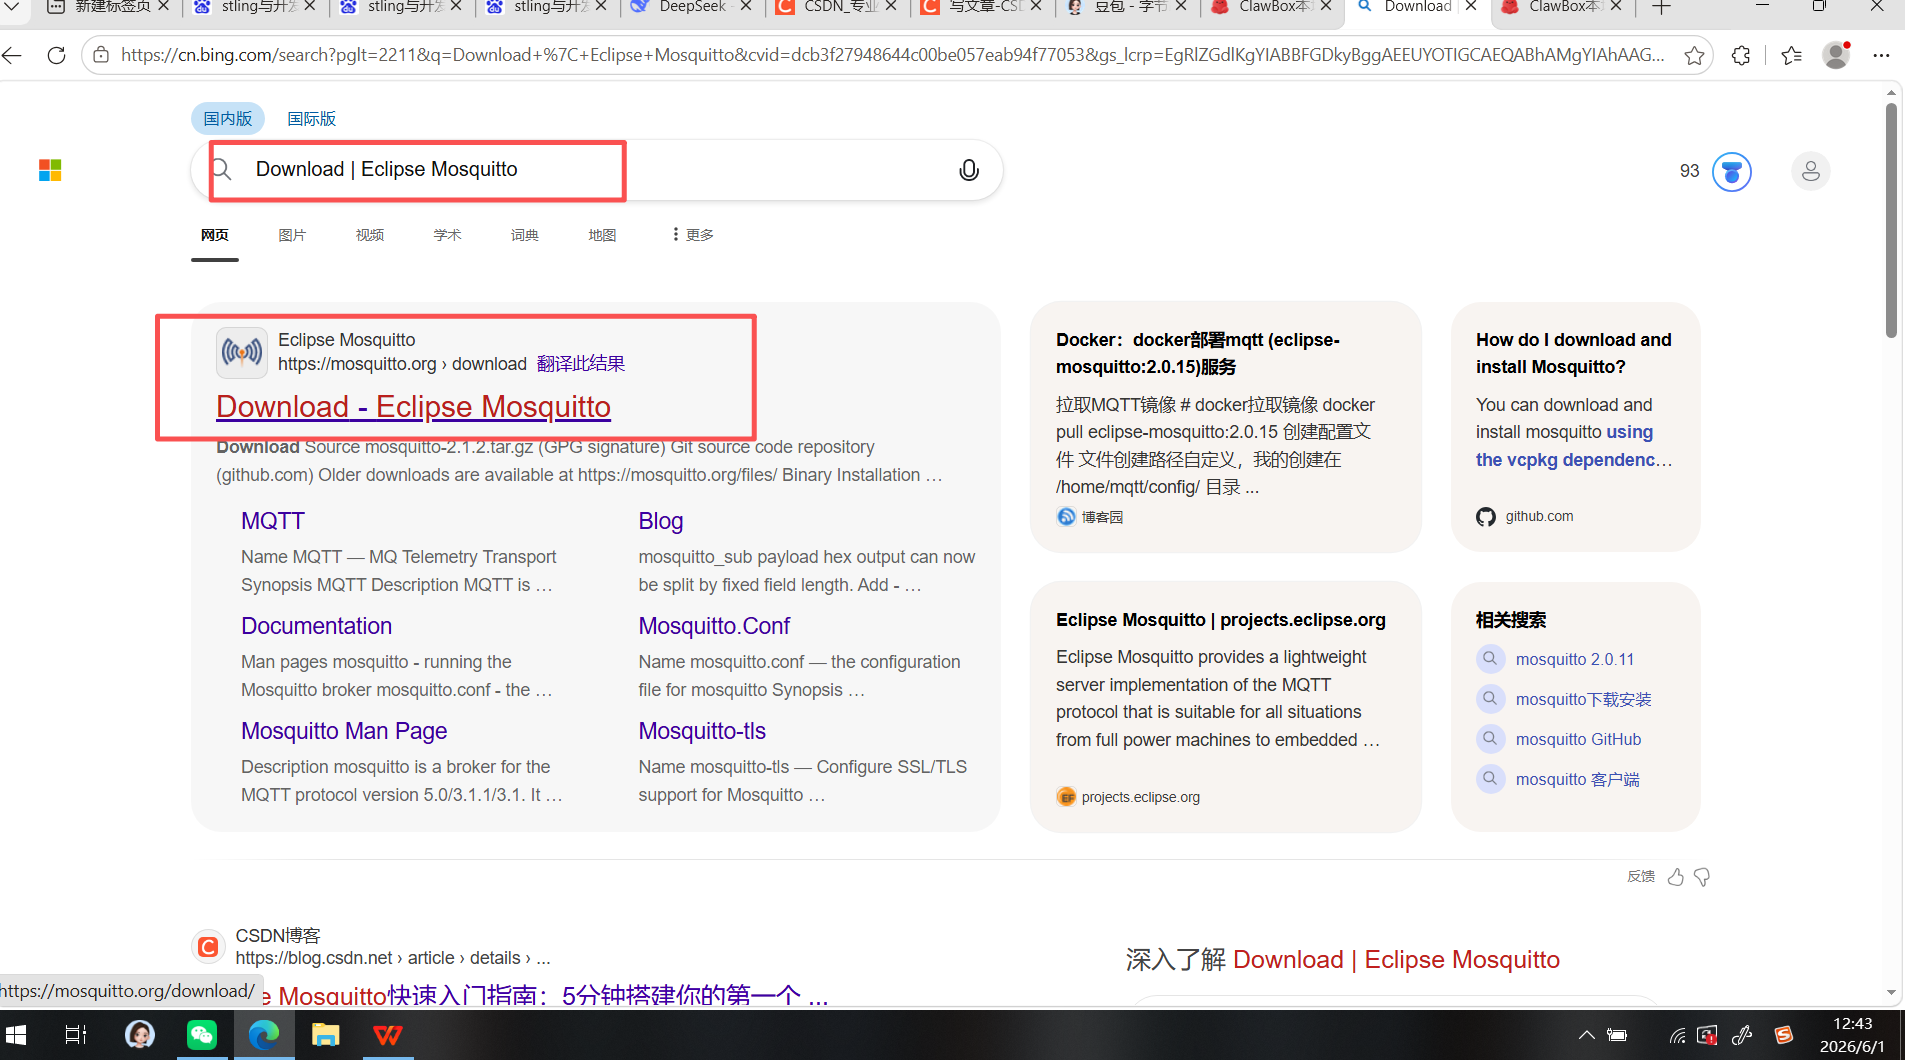This screenshot has height=1060, width=1905.
Task: Click the CSDN博客 result favicon
Action: pos(208,946)
